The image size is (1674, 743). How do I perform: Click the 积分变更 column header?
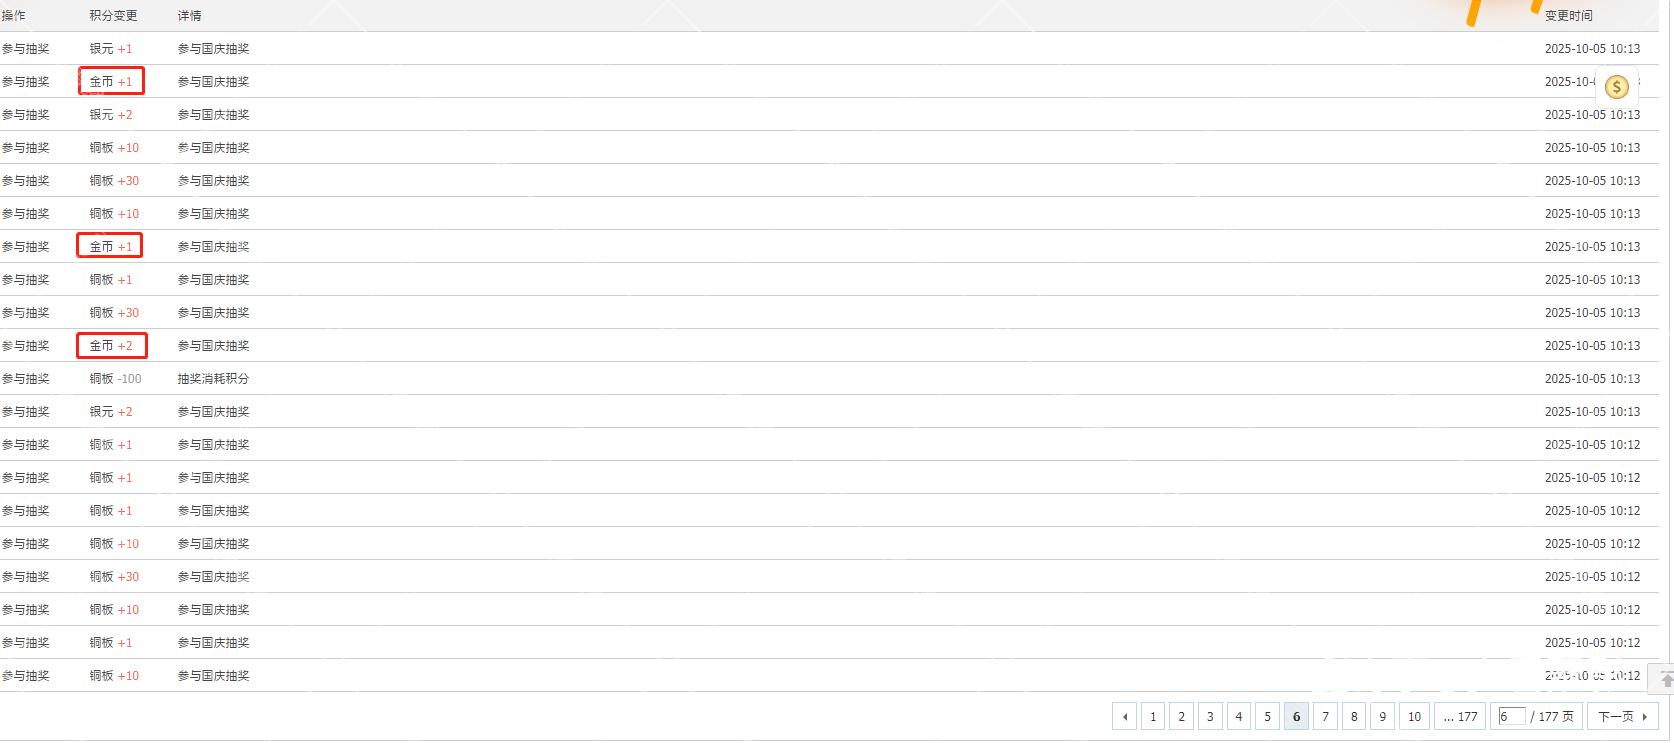pos(113,15)
